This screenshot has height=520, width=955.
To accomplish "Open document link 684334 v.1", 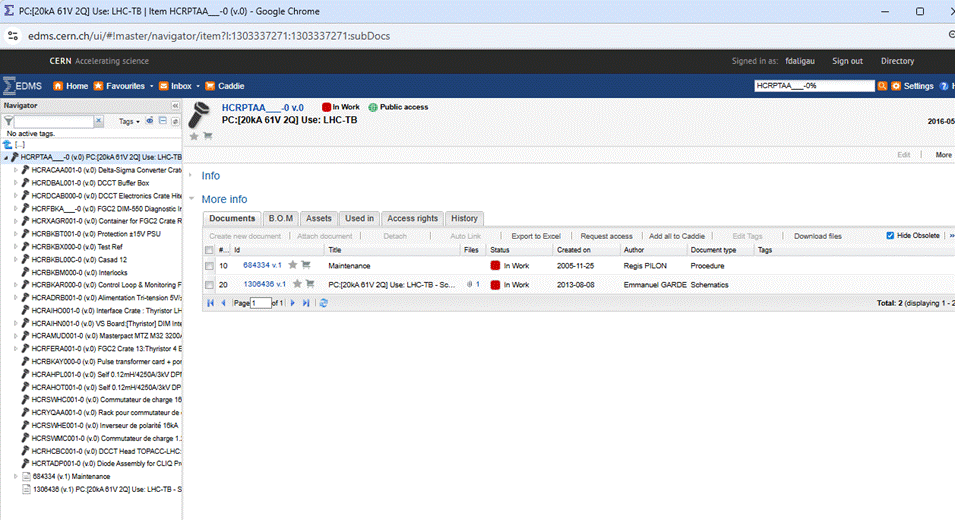I will point(262,266).
